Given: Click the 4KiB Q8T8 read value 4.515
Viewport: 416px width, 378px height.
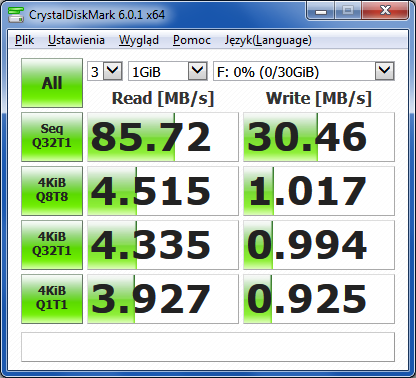Looking at the screenshot, I should (x=163, y=191).
